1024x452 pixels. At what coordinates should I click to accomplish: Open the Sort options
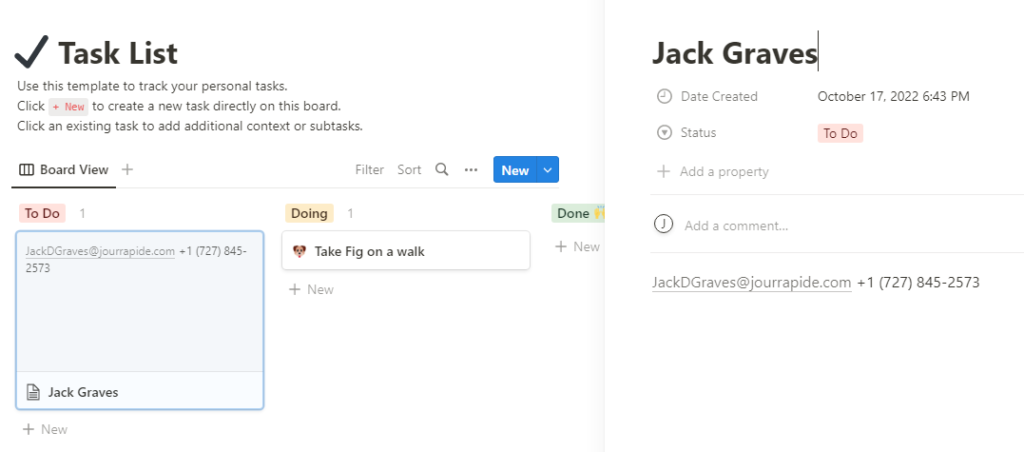[x=409, y=170]
